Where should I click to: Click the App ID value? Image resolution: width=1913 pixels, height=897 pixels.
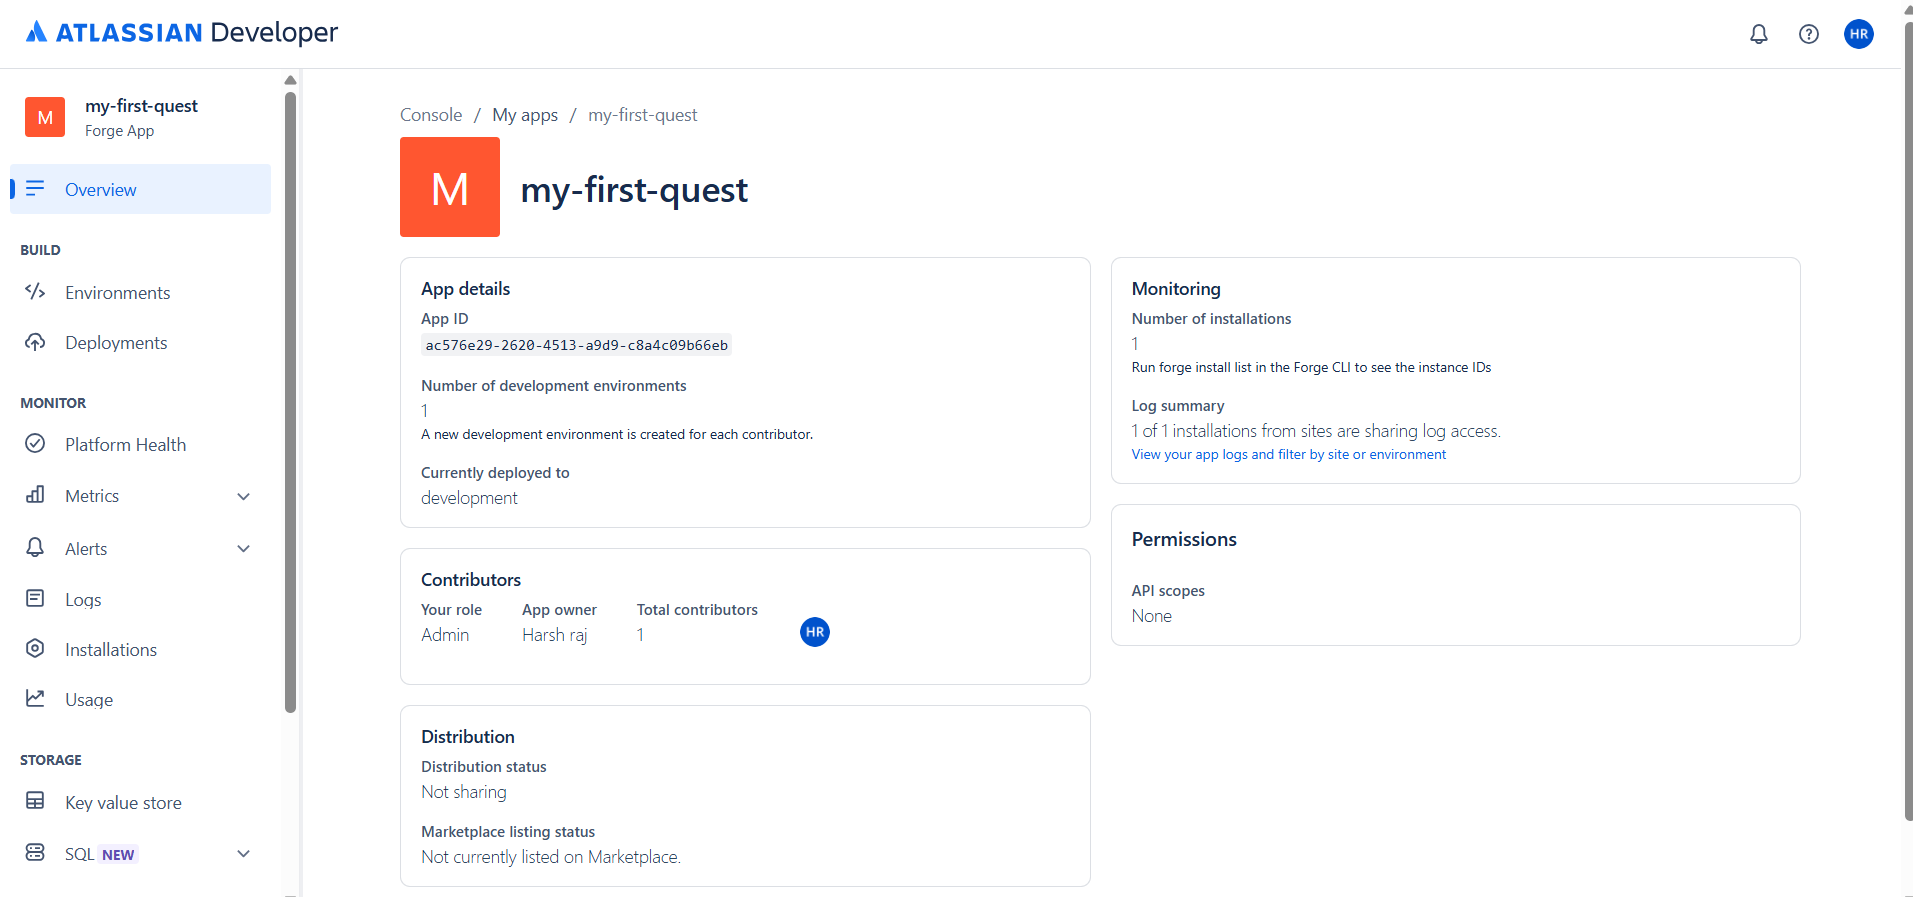click(x=576, y=345)
